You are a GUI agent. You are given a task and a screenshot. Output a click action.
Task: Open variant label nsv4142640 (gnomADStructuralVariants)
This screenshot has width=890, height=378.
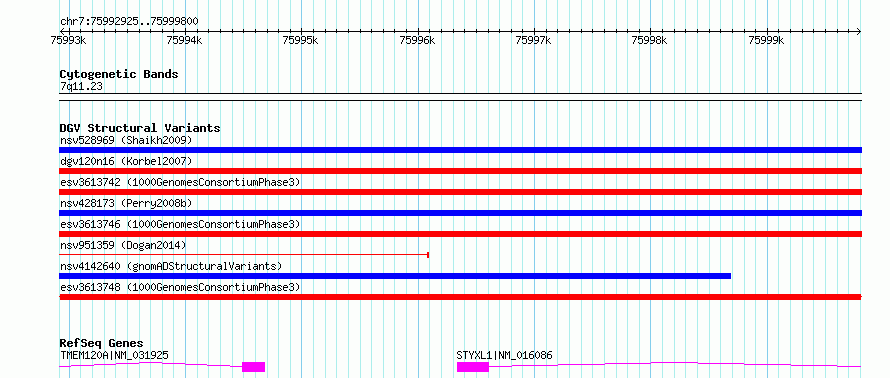pyautogui.click(x=171, y=266)
